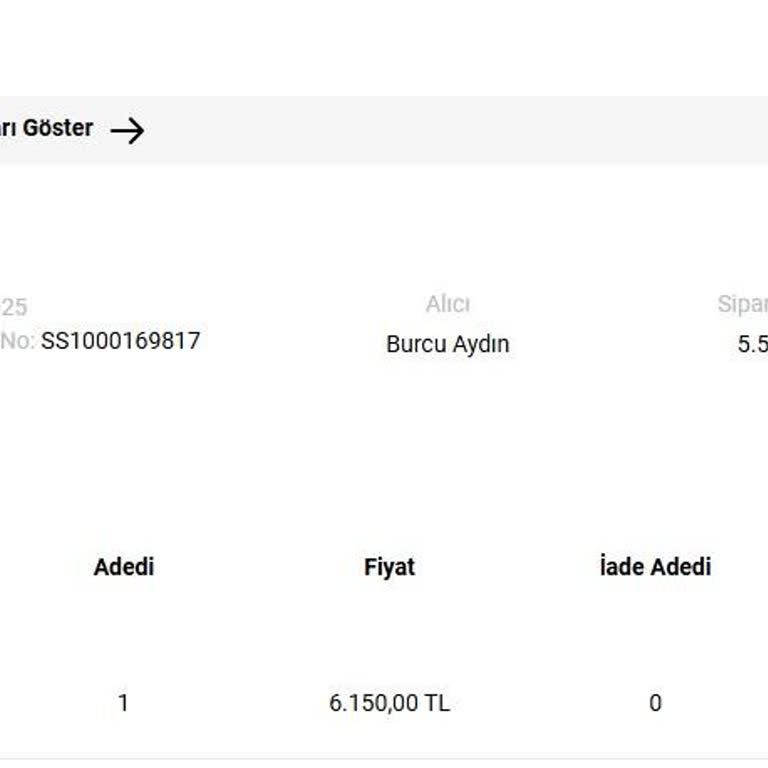The width and height of the screenshot is (768, 768).
Task: Click the return quantity value 0
Action: click(655, 703)
